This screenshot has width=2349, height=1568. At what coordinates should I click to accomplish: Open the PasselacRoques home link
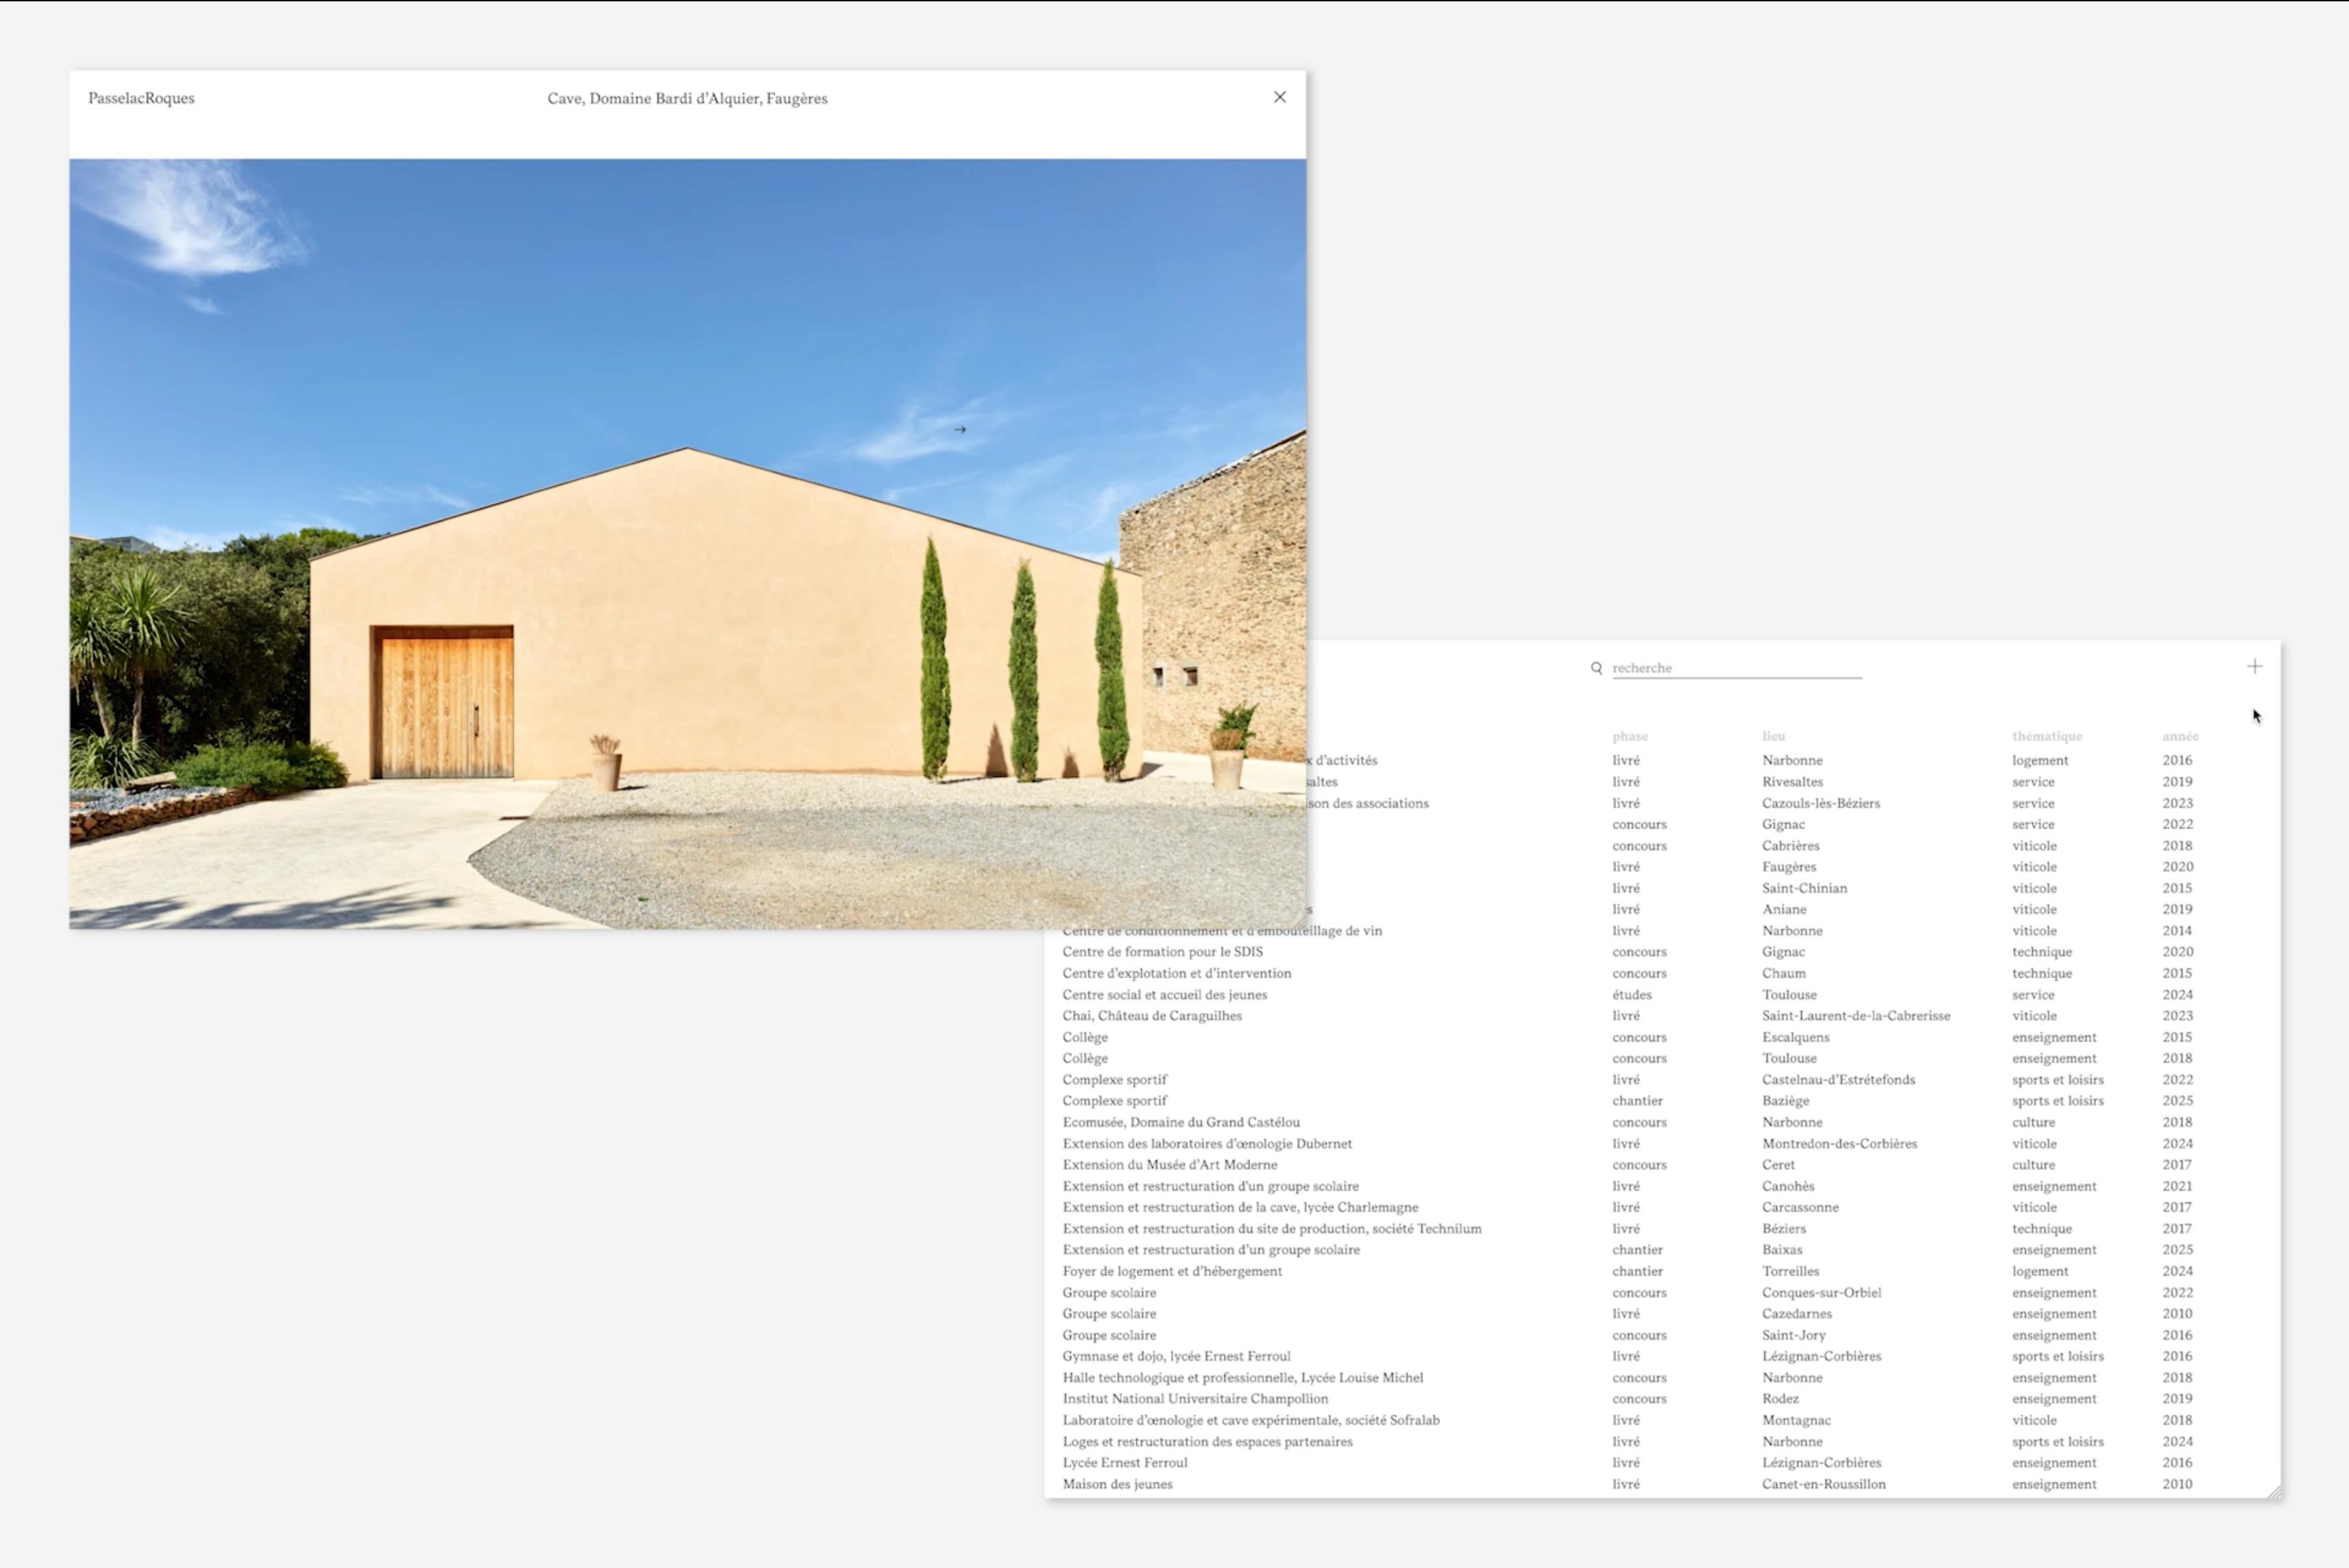(x=141, y=98)
